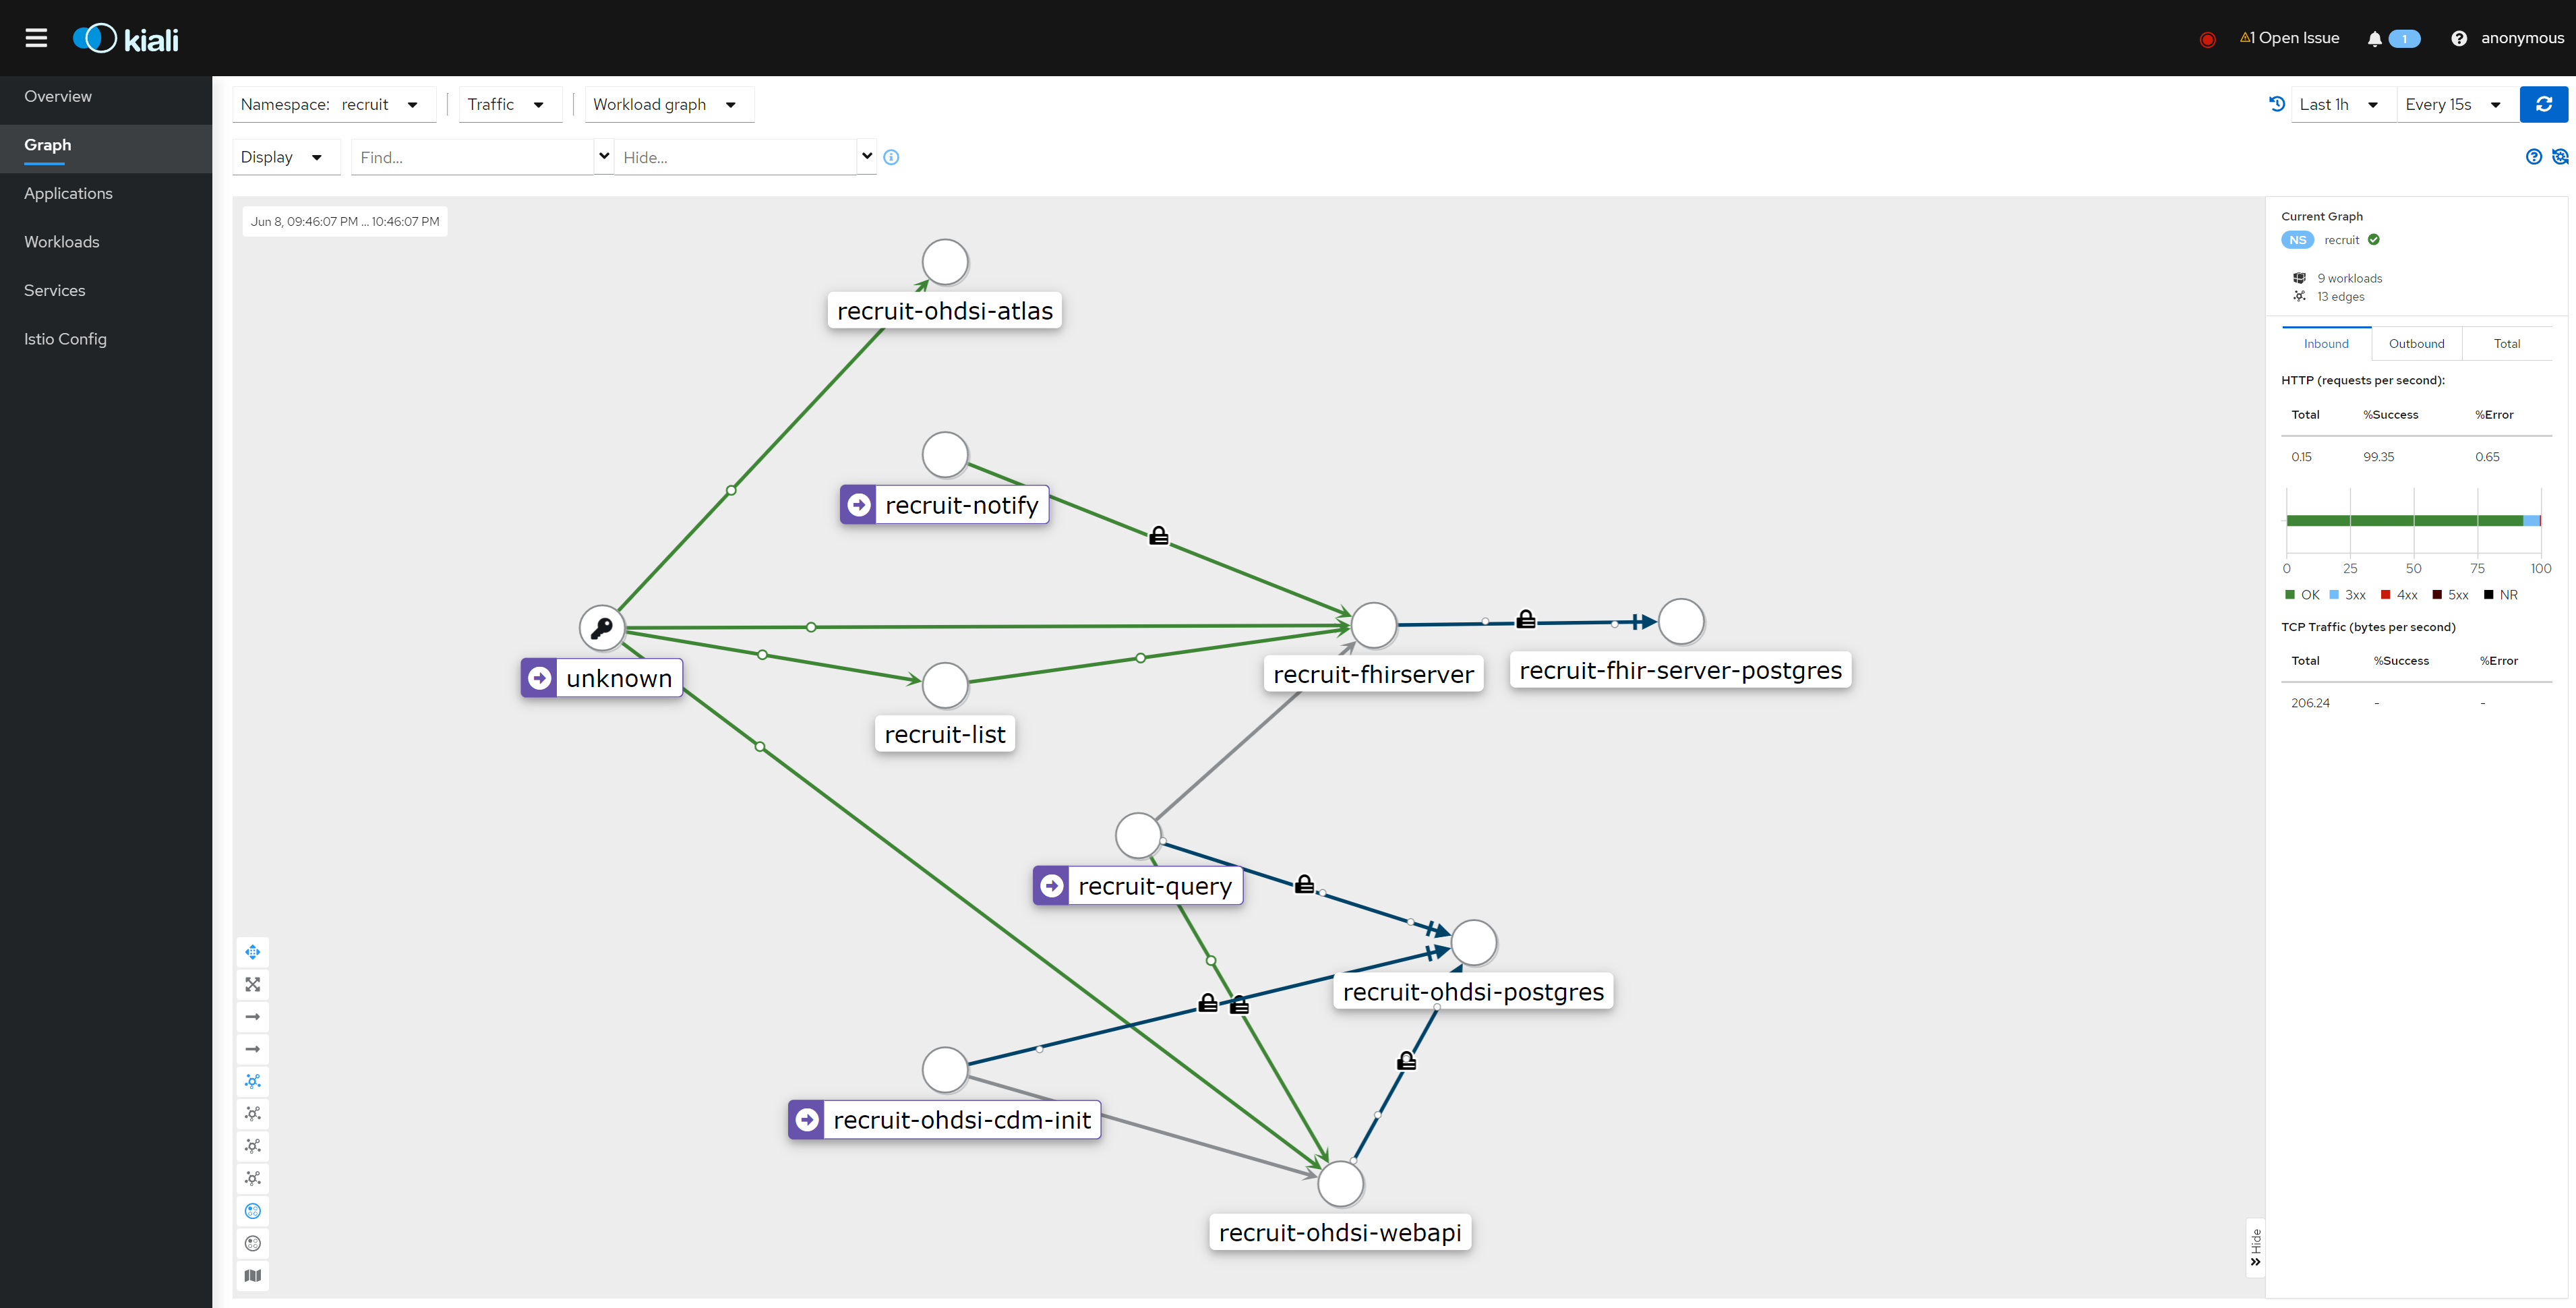
Task: Click the red 4xx legend swatch
Action: [x=2386, y=595]
